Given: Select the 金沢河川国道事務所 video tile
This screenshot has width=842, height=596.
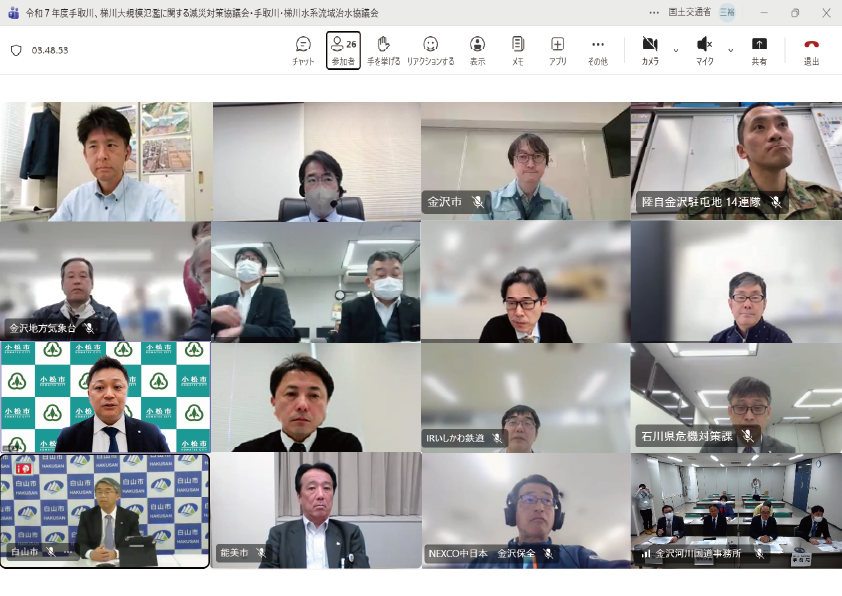Looking at the screenshot, I should click(735, 510).
